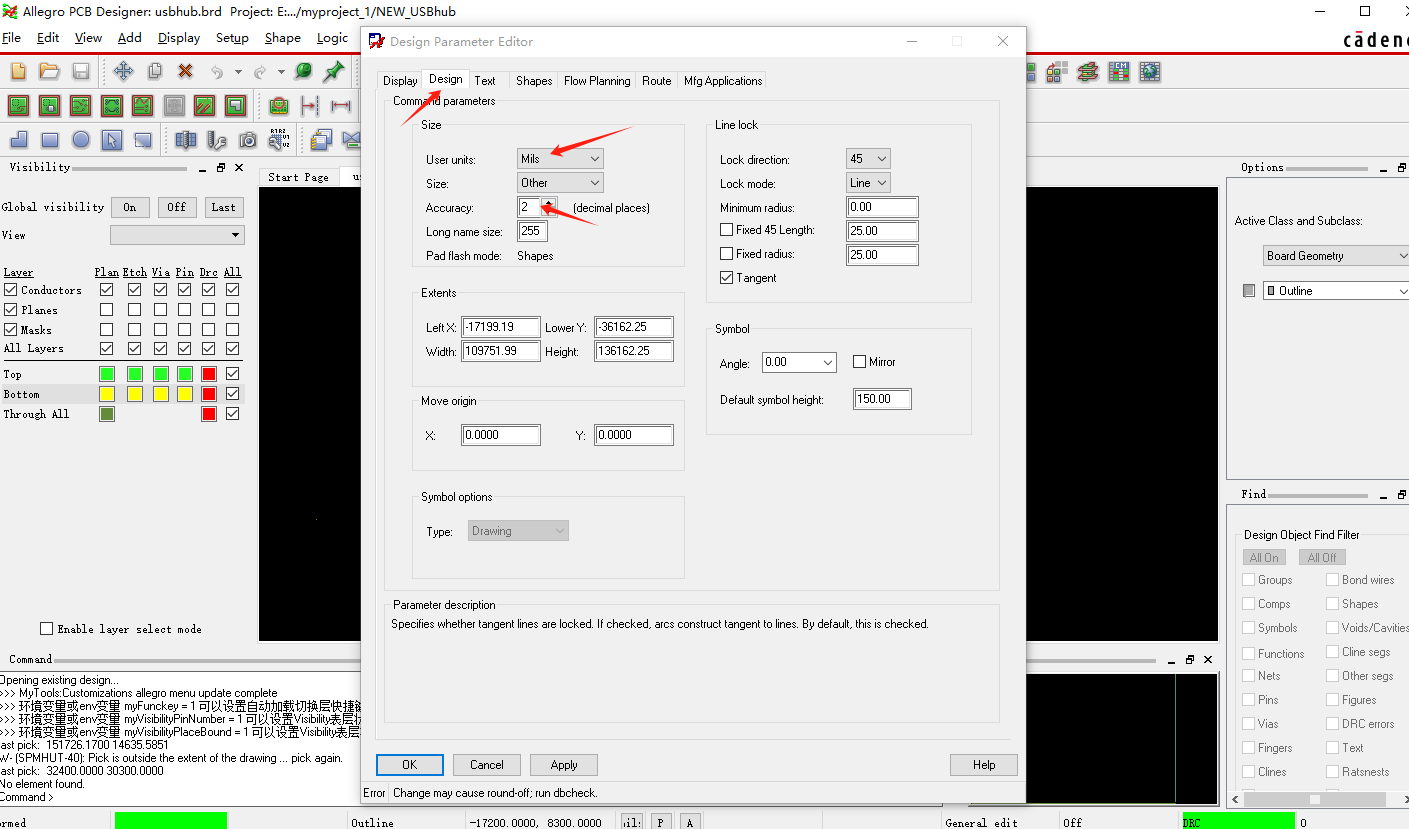Click the Save floppy disk icon

(81, 71)
